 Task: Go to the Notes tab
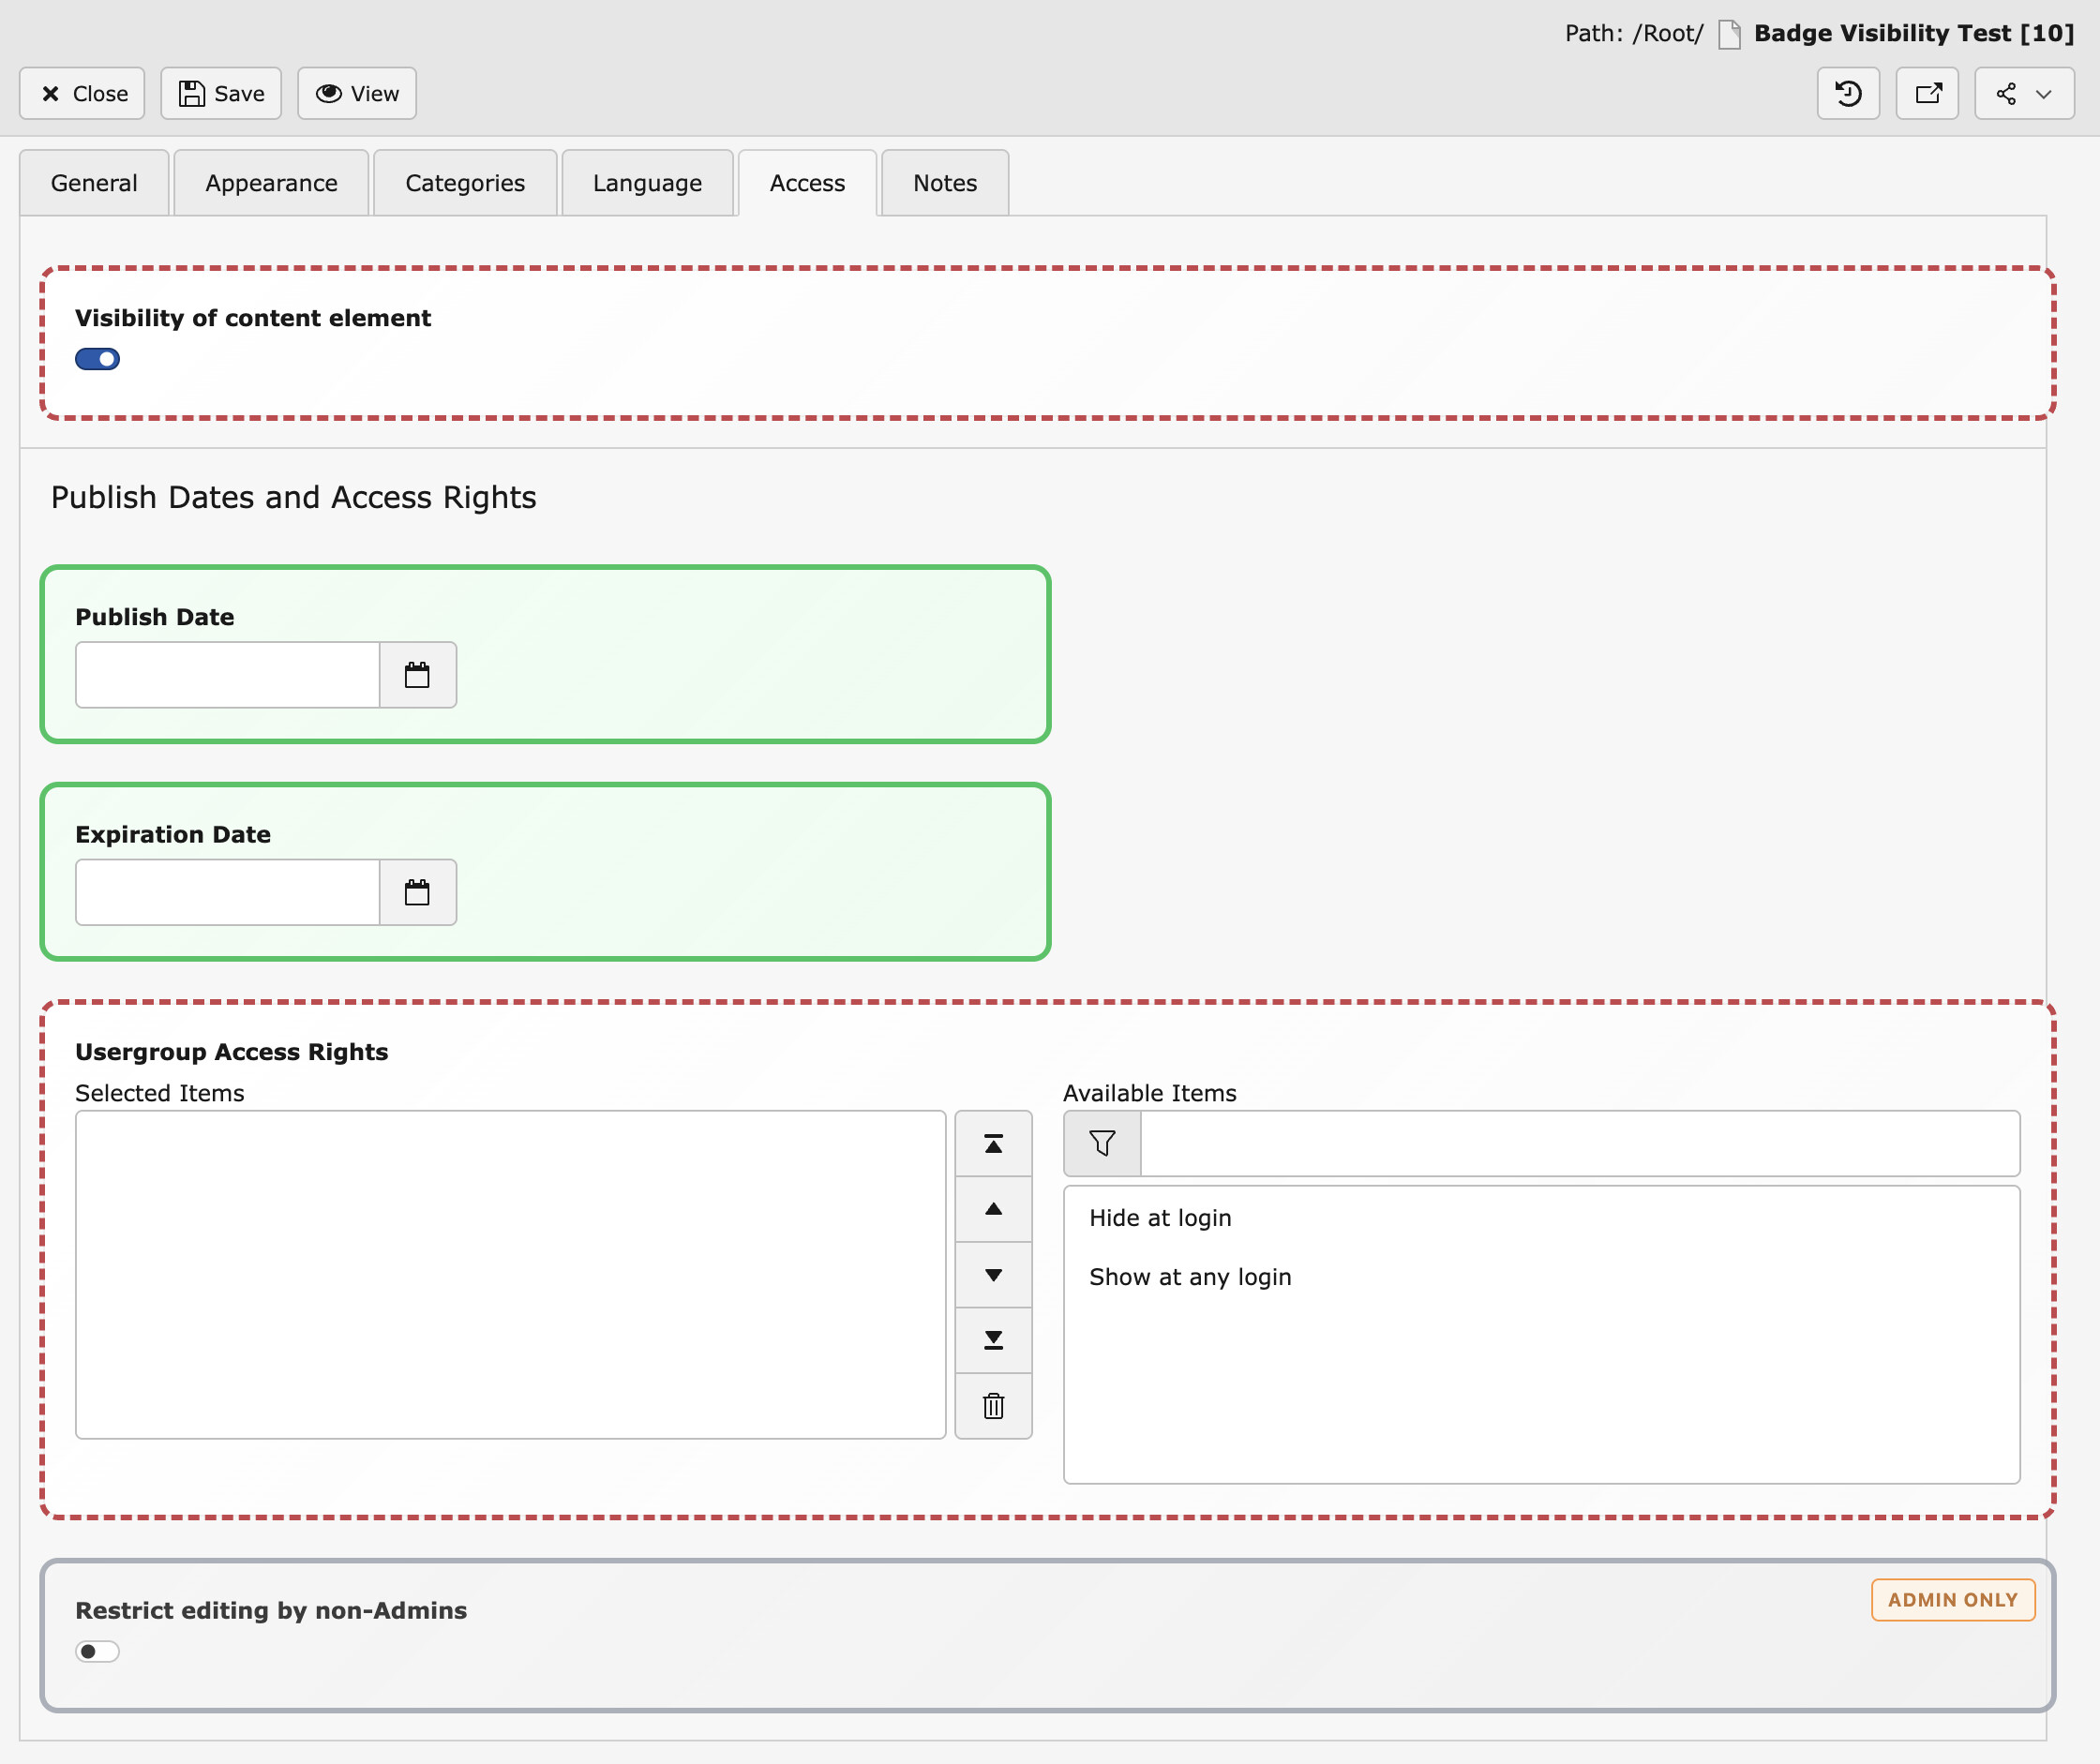[x=945, y=183]
